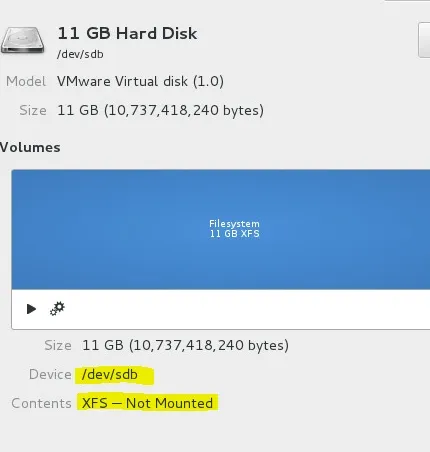Screen dimensions: 430x452
Task: Select volume size value beneath the toolbar
Action: click(x=185, y=345)
